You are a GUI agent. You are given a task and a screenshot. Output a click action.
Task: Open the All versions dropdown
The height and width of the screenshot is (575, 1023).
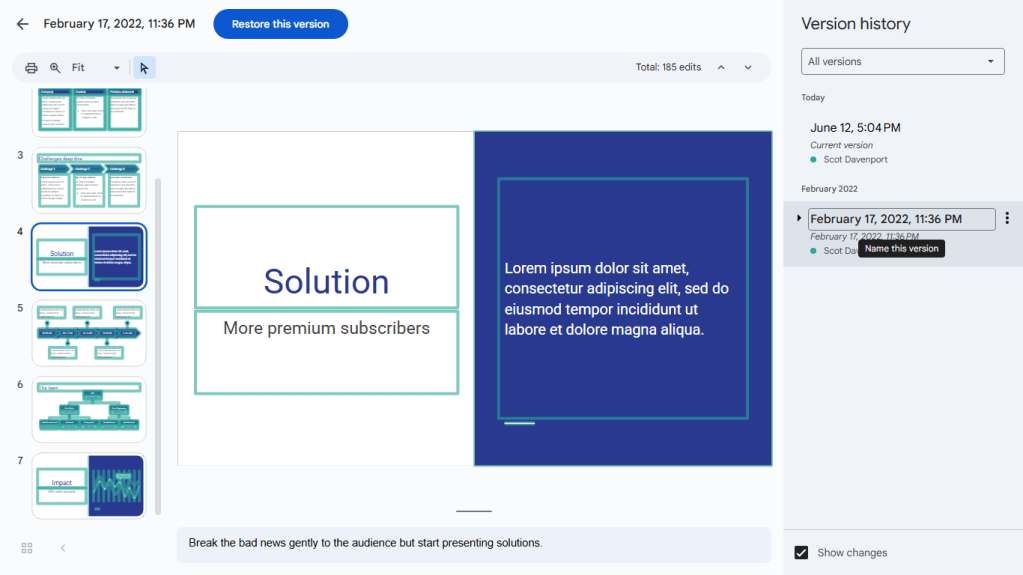[902, 62]
